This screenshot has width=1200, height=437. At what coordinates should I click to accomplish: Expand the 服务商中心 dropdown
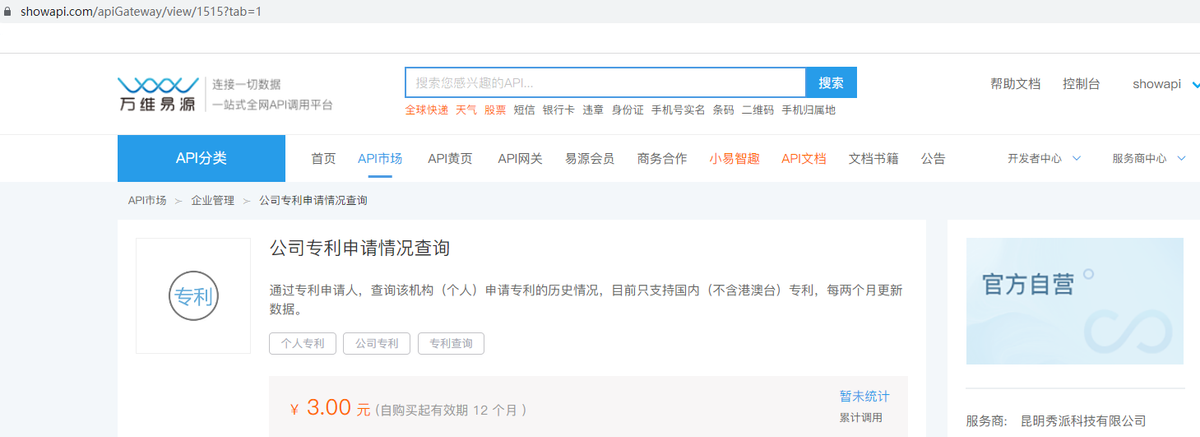pos(1148,158)
